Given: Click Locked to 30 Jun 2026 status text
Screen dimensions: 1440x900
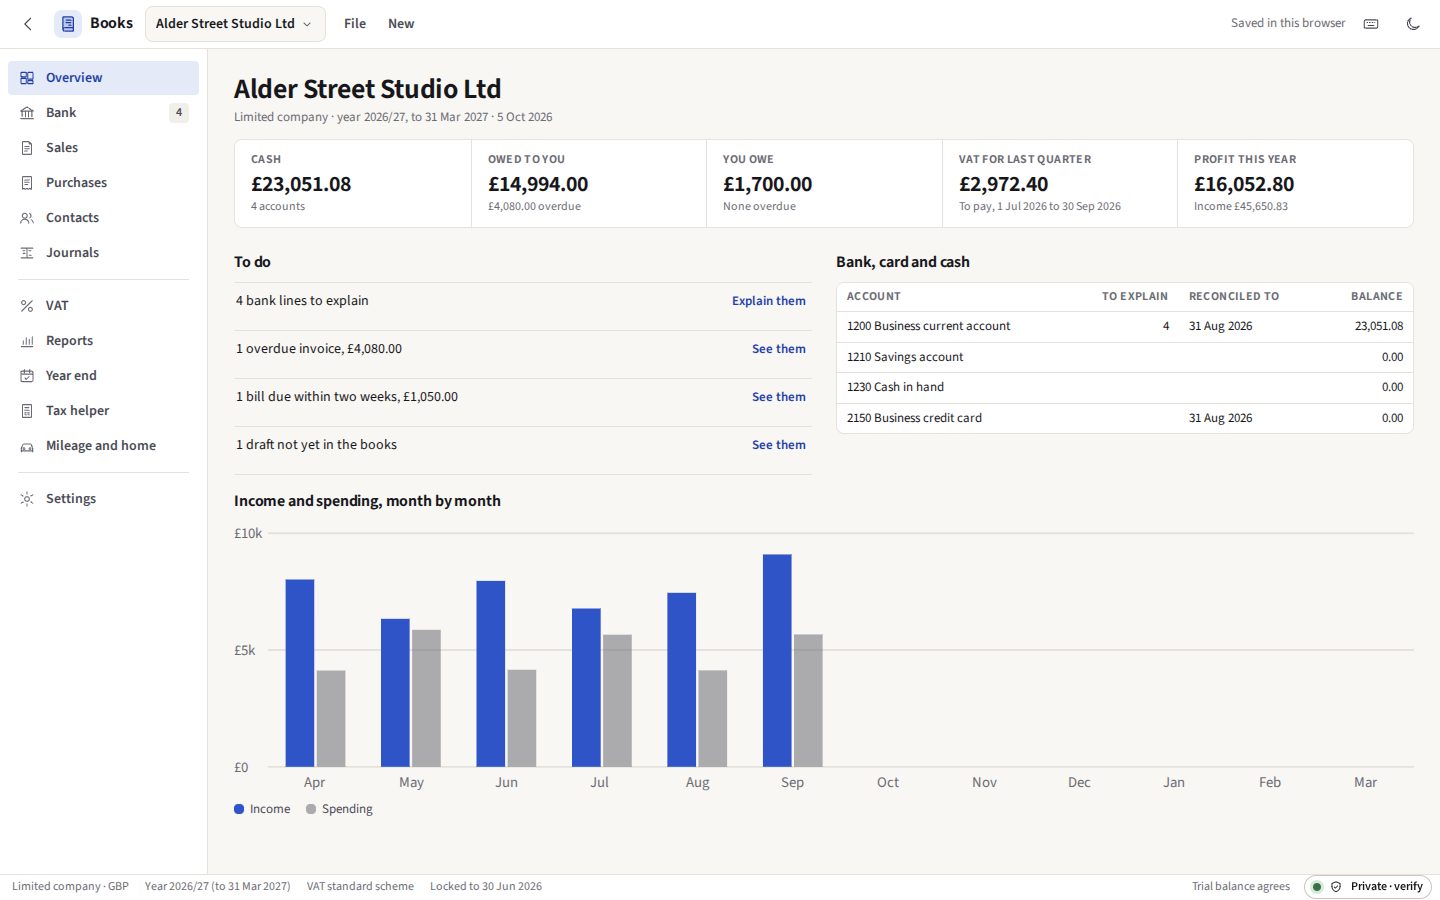Looking at the screenshot, I should (x=486, y=887).
